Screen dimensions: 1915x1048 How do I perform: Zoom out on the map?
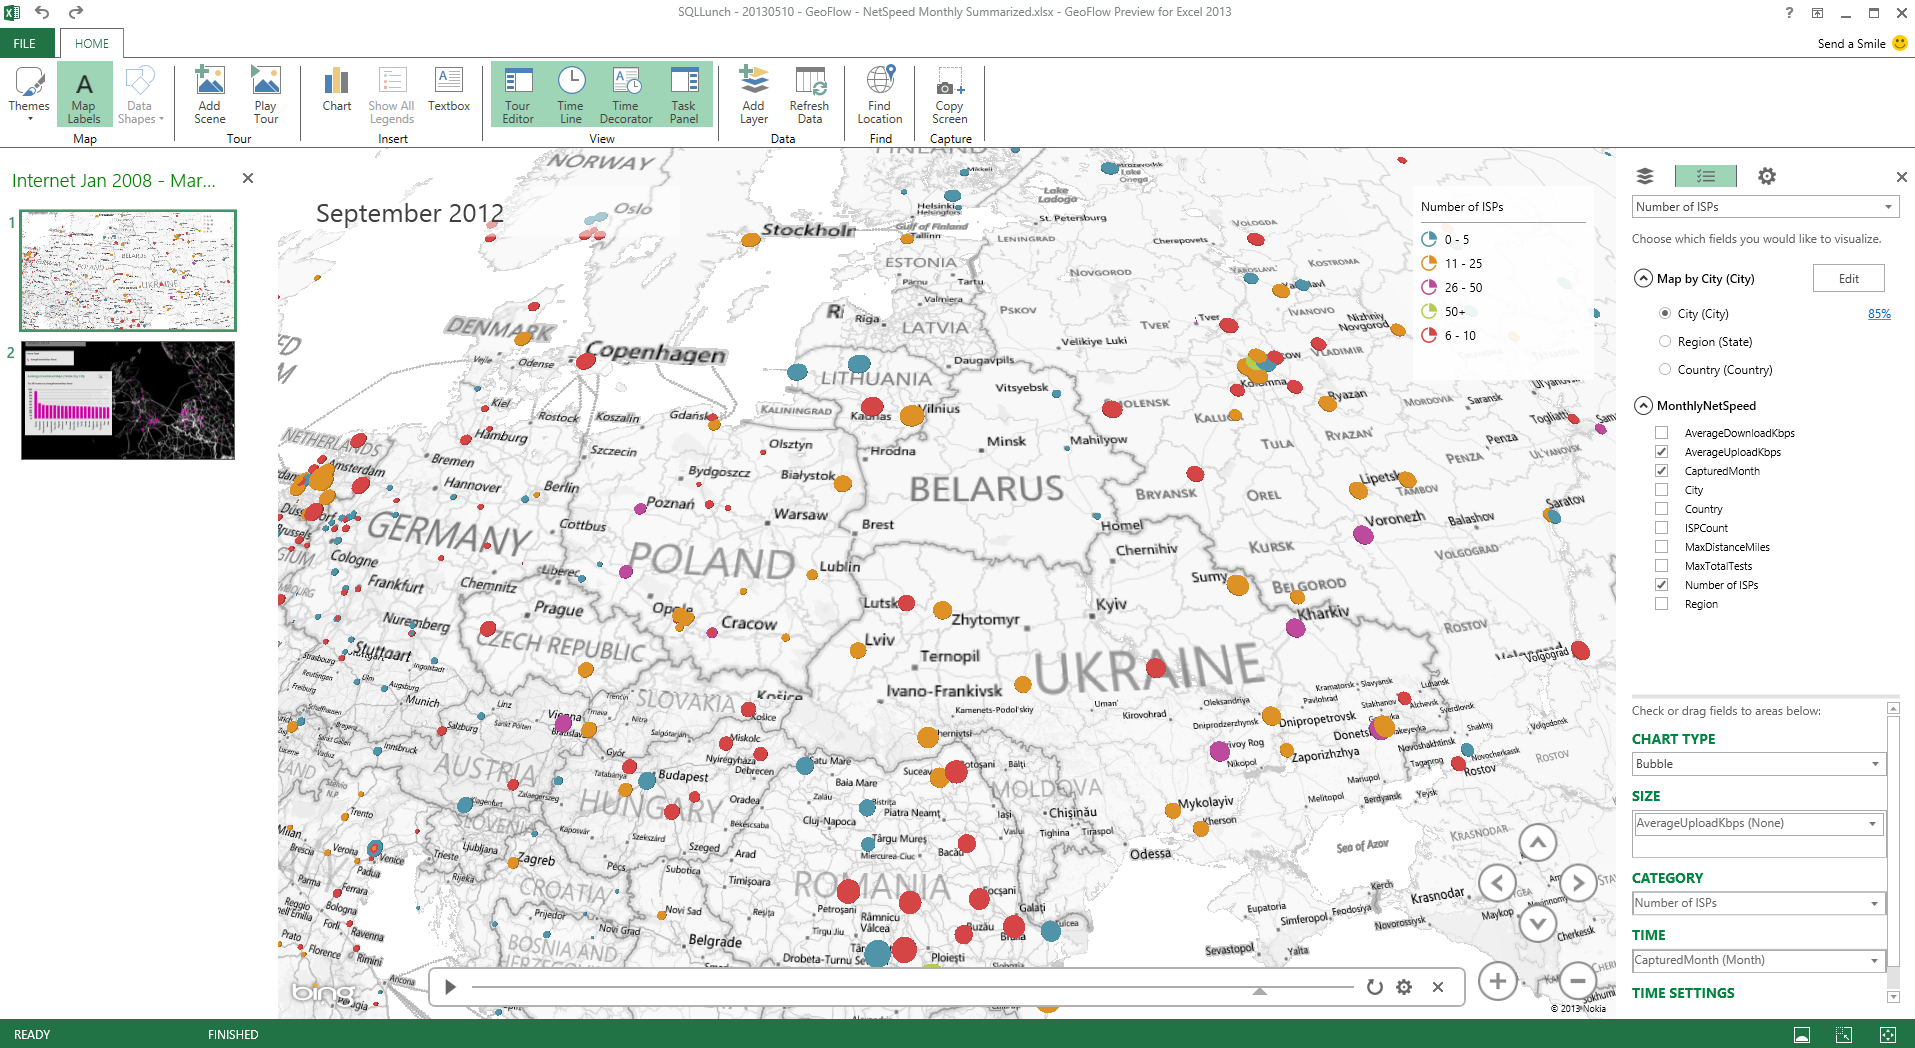1577,982
